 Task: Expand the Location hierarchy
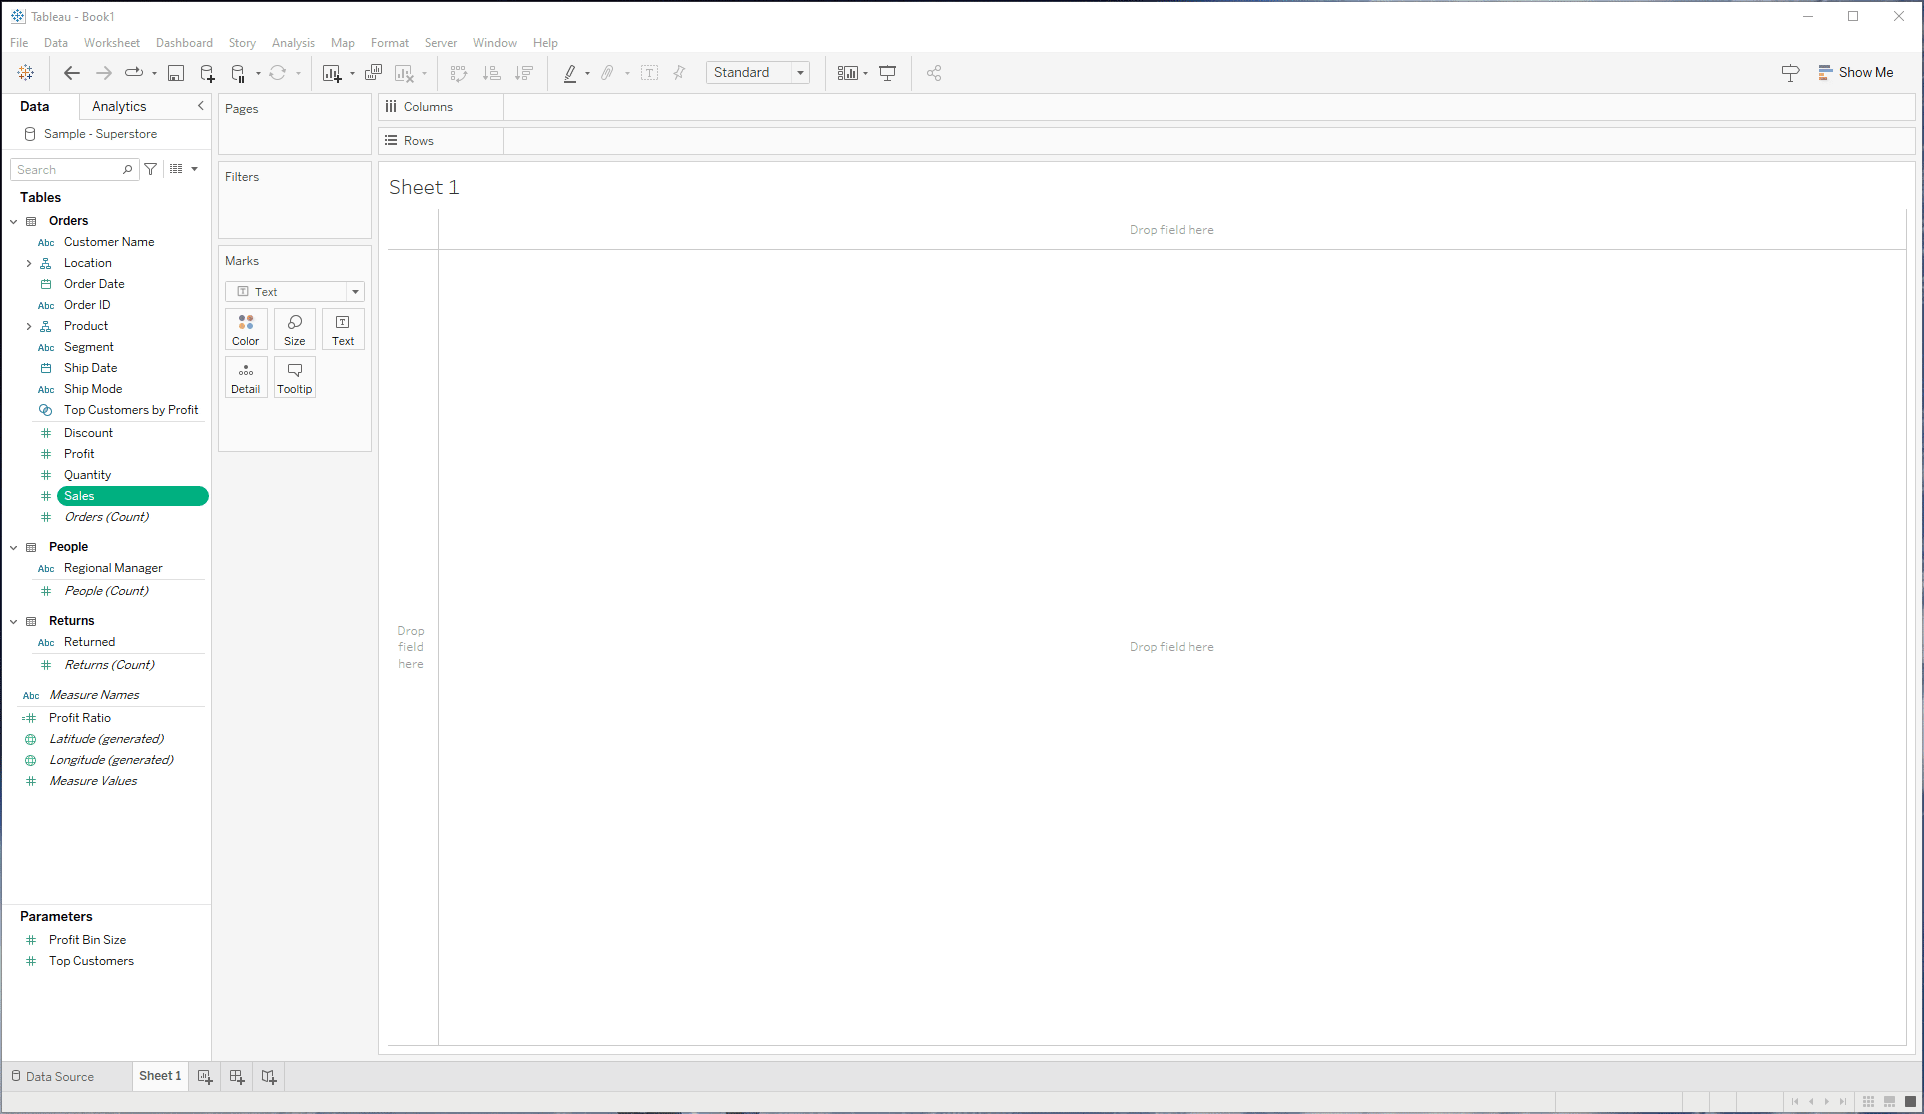tap(29, 264)
